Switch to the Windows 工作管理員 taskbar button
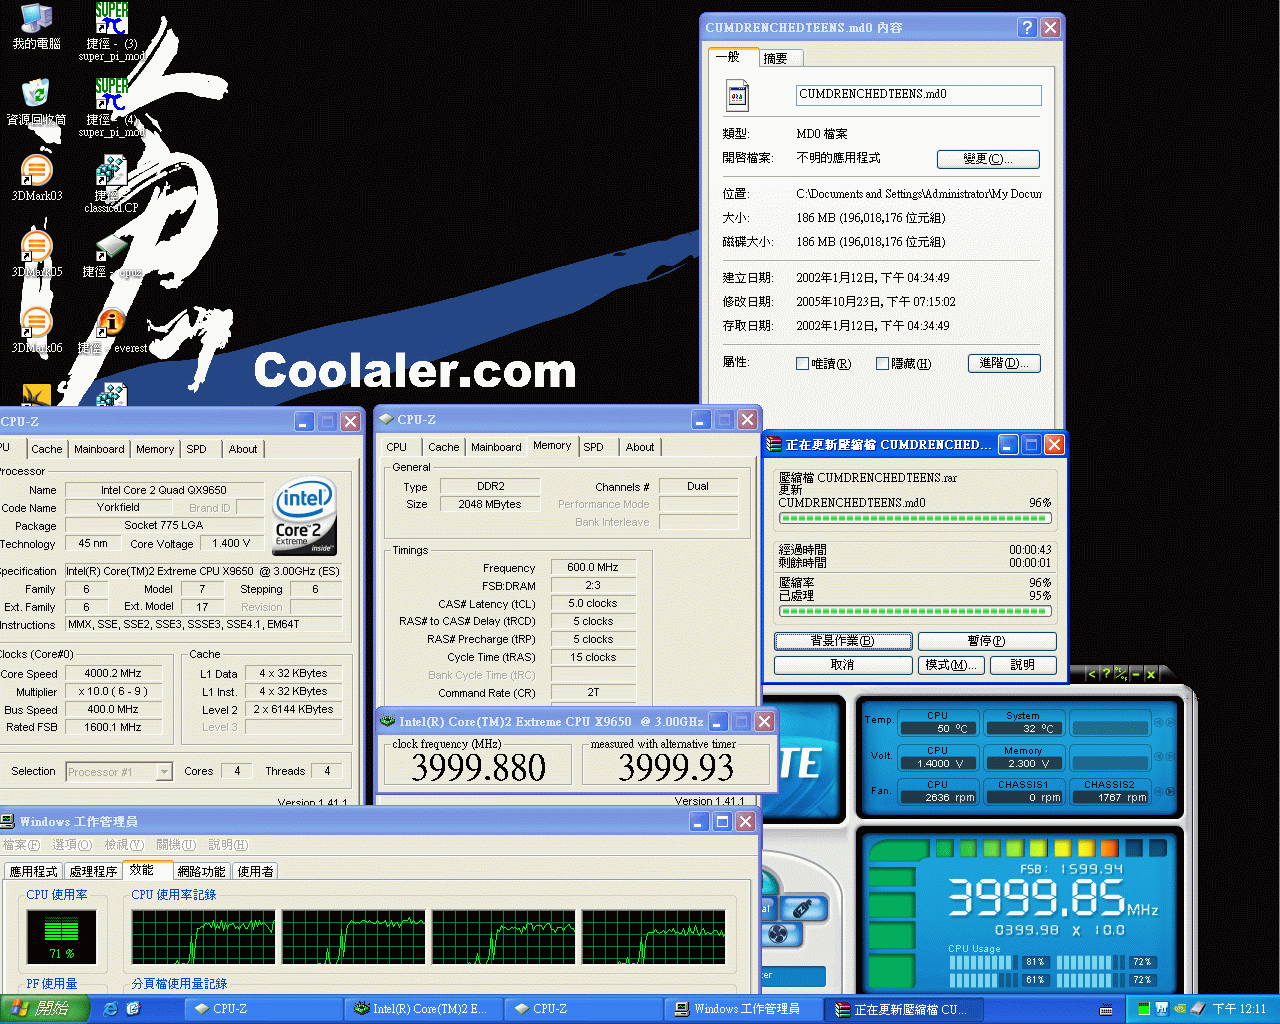Image resolution: width=1280 pixels, height=1024 pixels. pos(745,1009)
